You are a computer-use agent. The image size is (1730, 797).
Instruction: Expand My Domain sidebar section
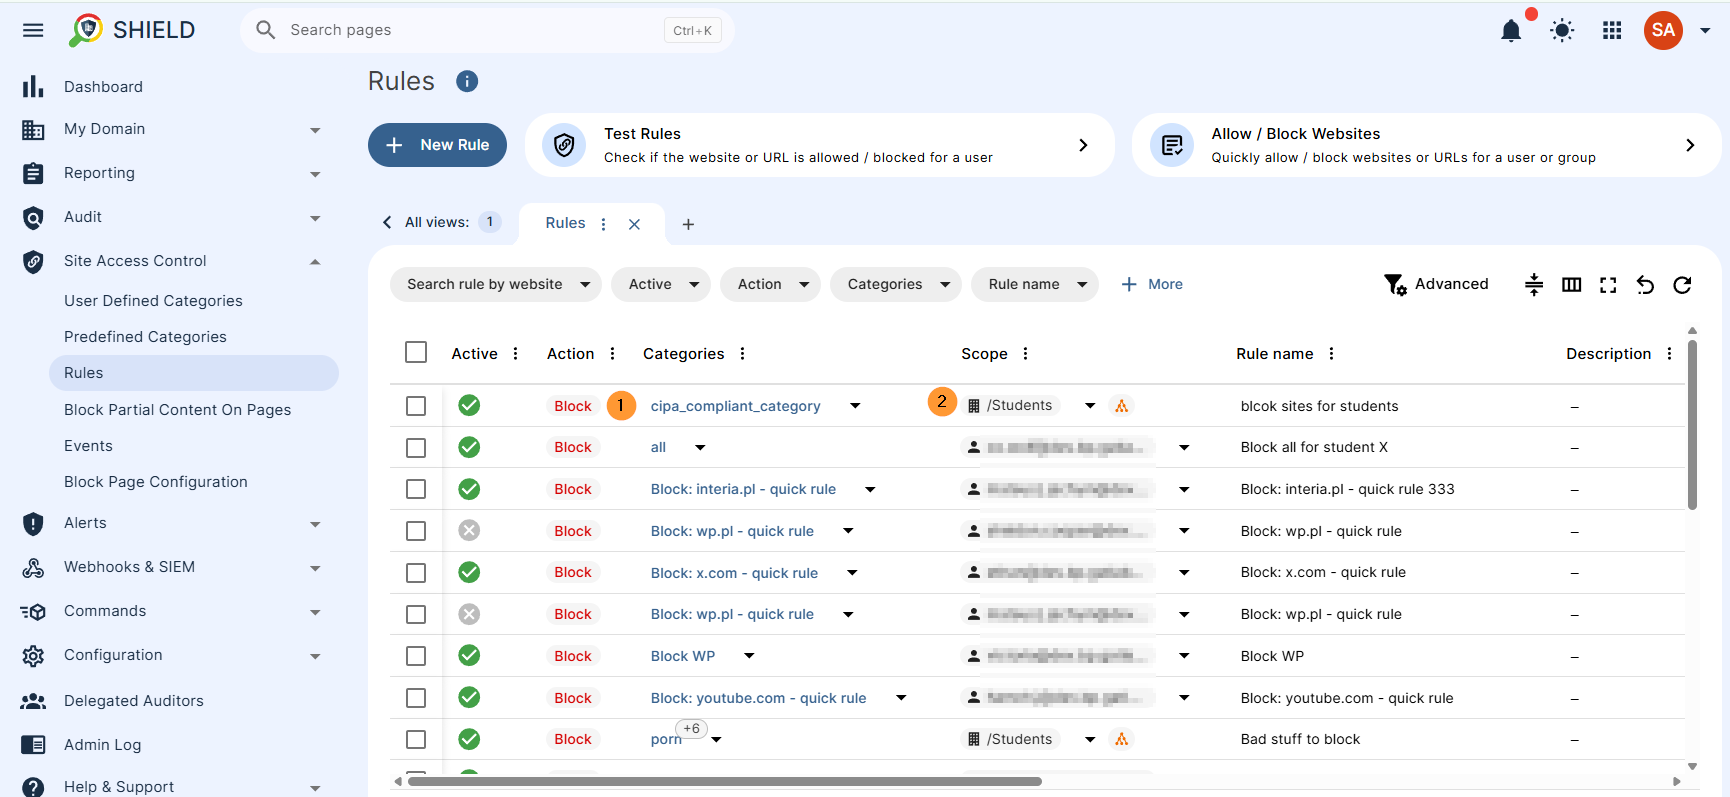tap(315, 130)
